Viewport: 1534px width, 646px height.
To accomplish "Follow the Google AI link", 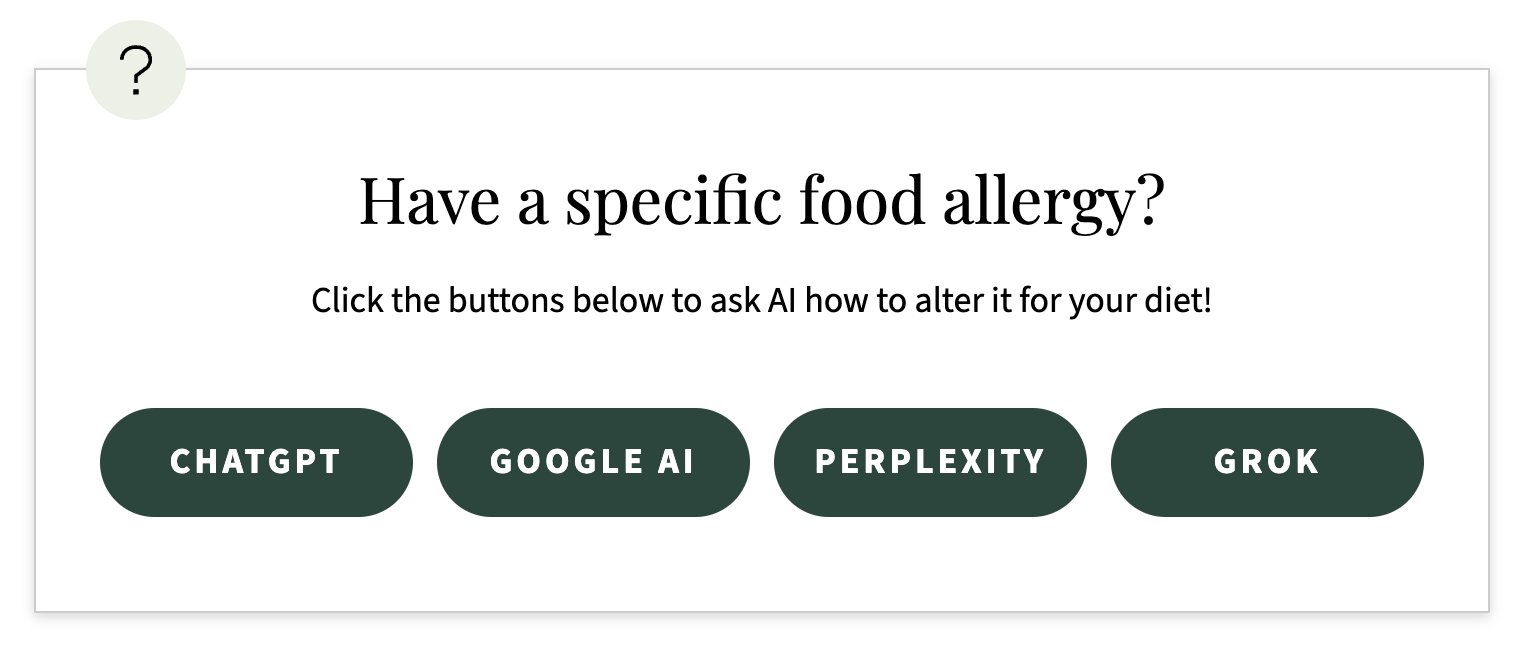I will click(x=593, y=462).
